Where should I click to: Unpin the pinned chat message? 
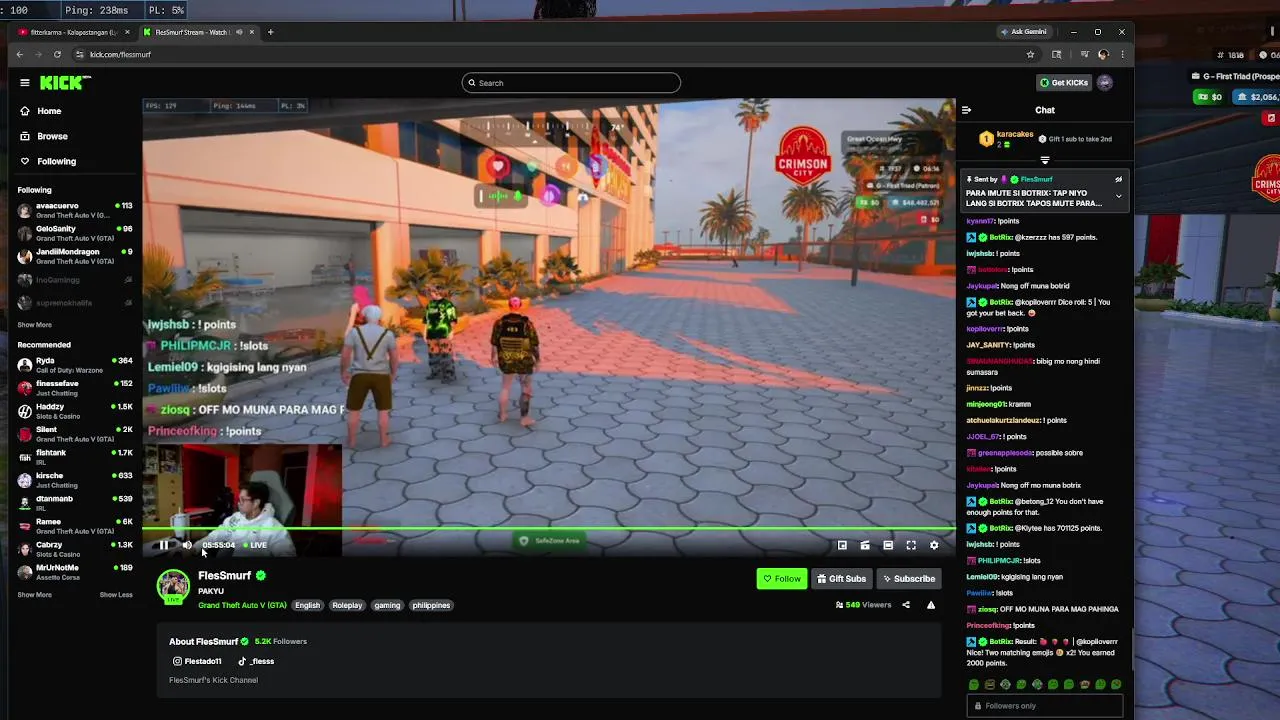point(1118,180)
